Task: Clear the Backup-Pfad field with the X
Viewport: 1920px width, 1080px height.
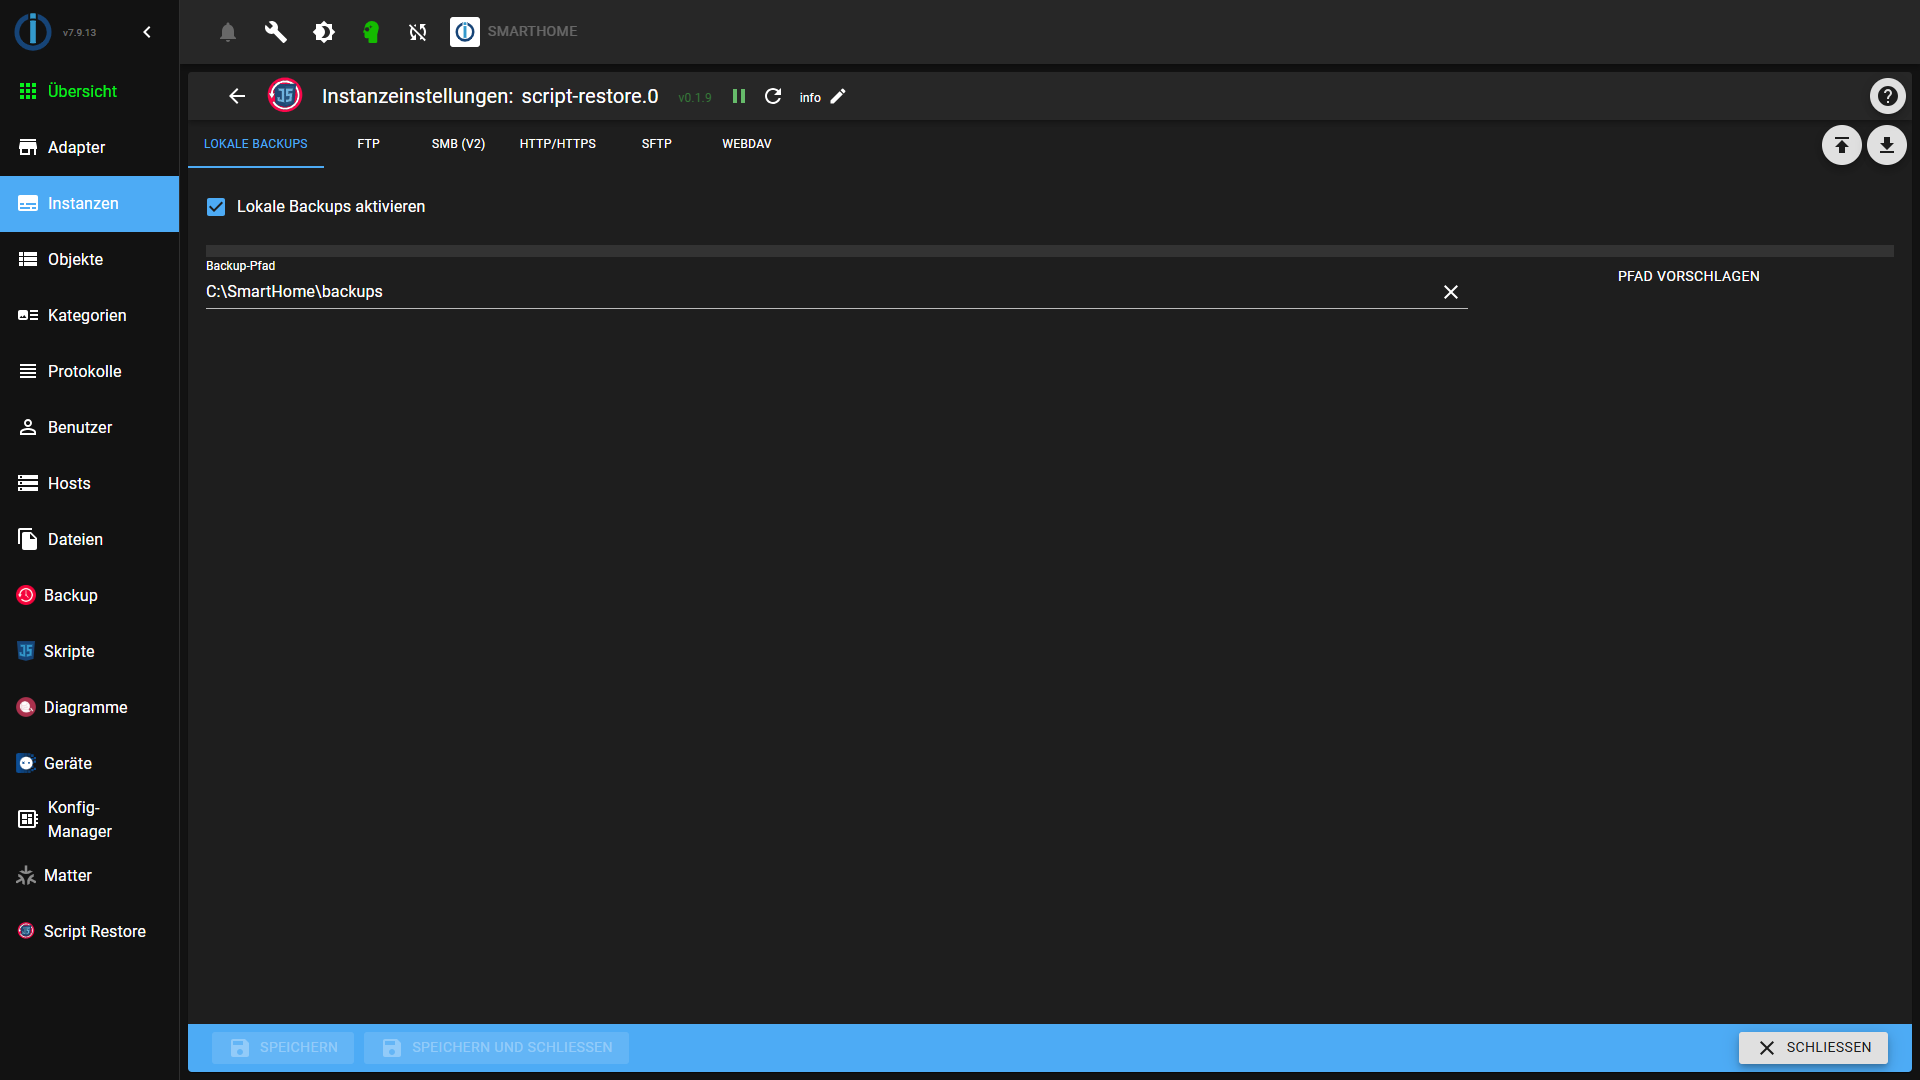Action: coord(1451,292)
